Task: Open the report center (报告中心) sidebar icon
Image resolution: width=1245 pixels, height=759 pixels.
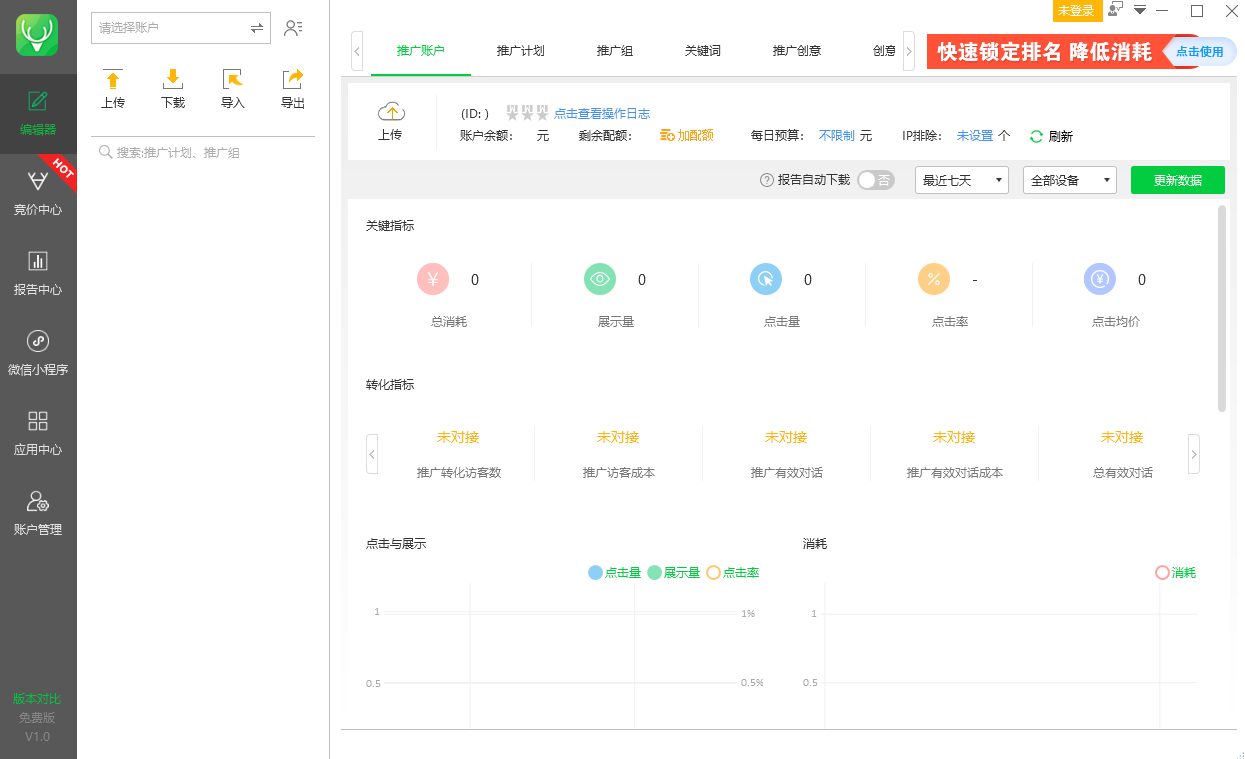Action: tap(38, 262)
